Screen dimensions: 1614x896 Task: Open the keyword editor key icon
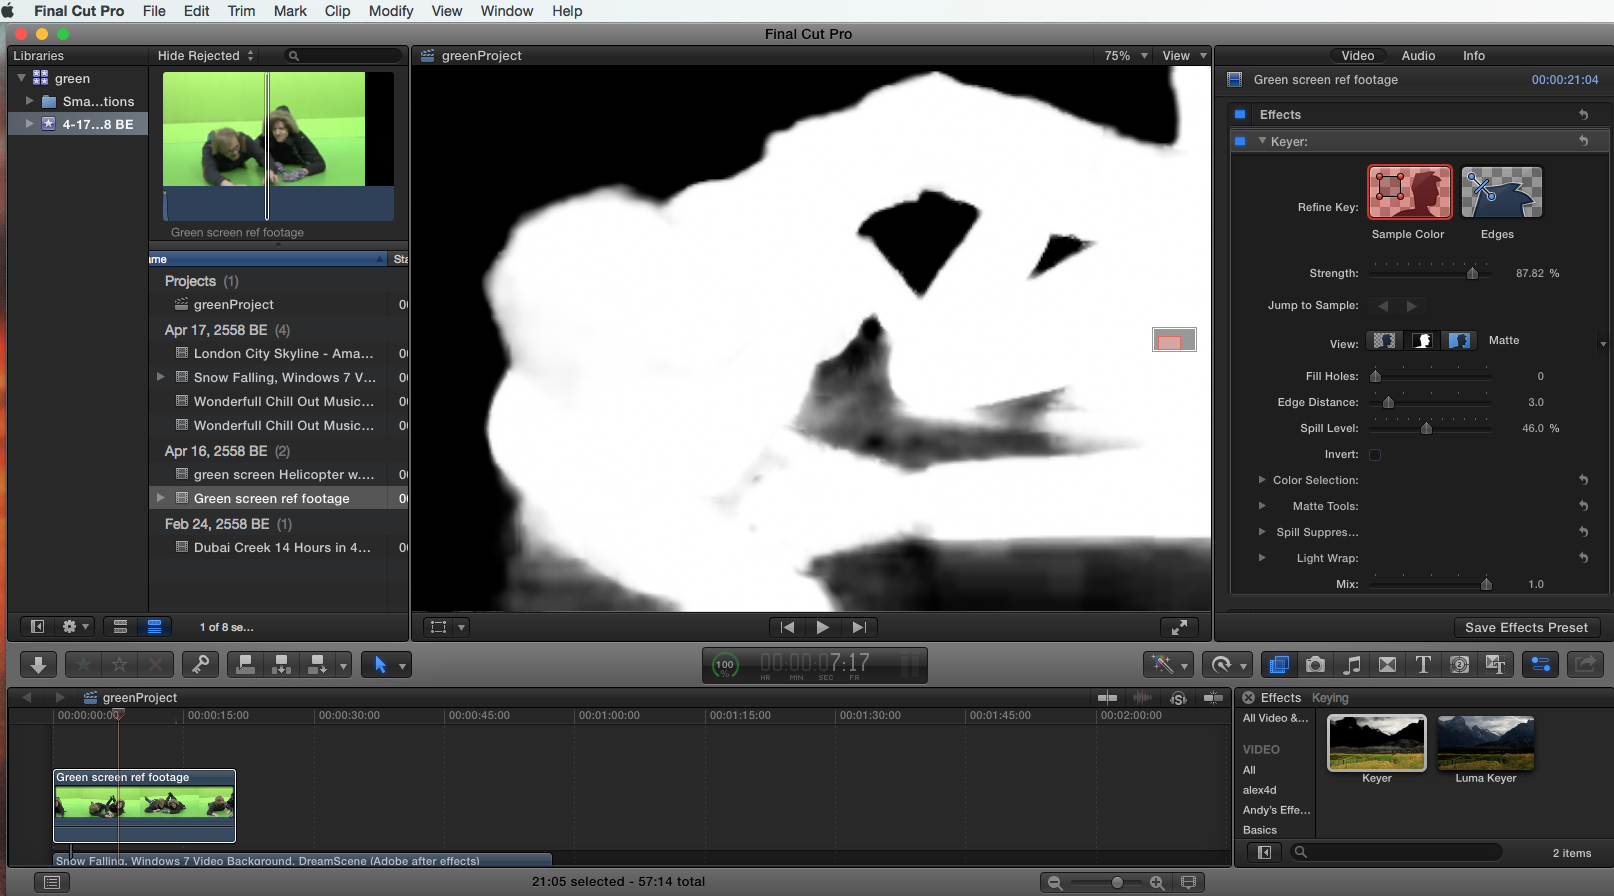(x=200, y=665)
